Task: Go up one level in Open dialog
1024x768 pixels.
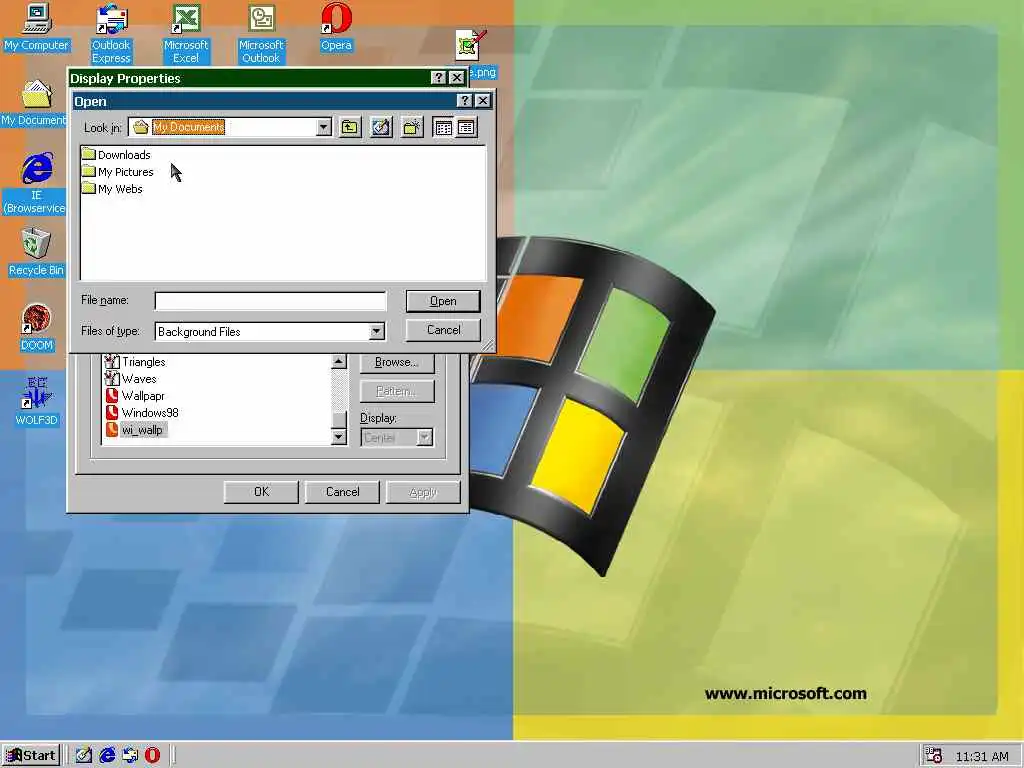Action: (x=350, y=127)
